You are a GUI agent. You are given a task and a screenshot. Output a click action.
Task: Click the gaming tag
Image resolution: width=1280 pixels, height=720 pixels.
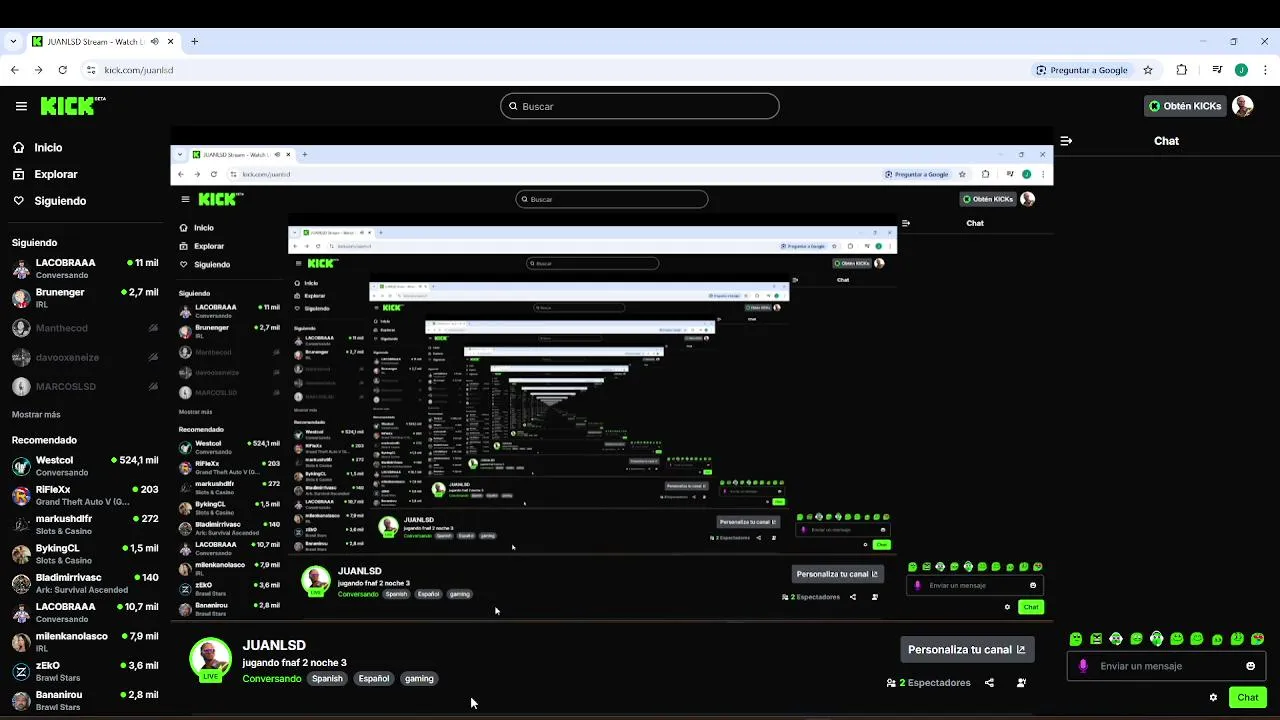[x=419, y=679]
